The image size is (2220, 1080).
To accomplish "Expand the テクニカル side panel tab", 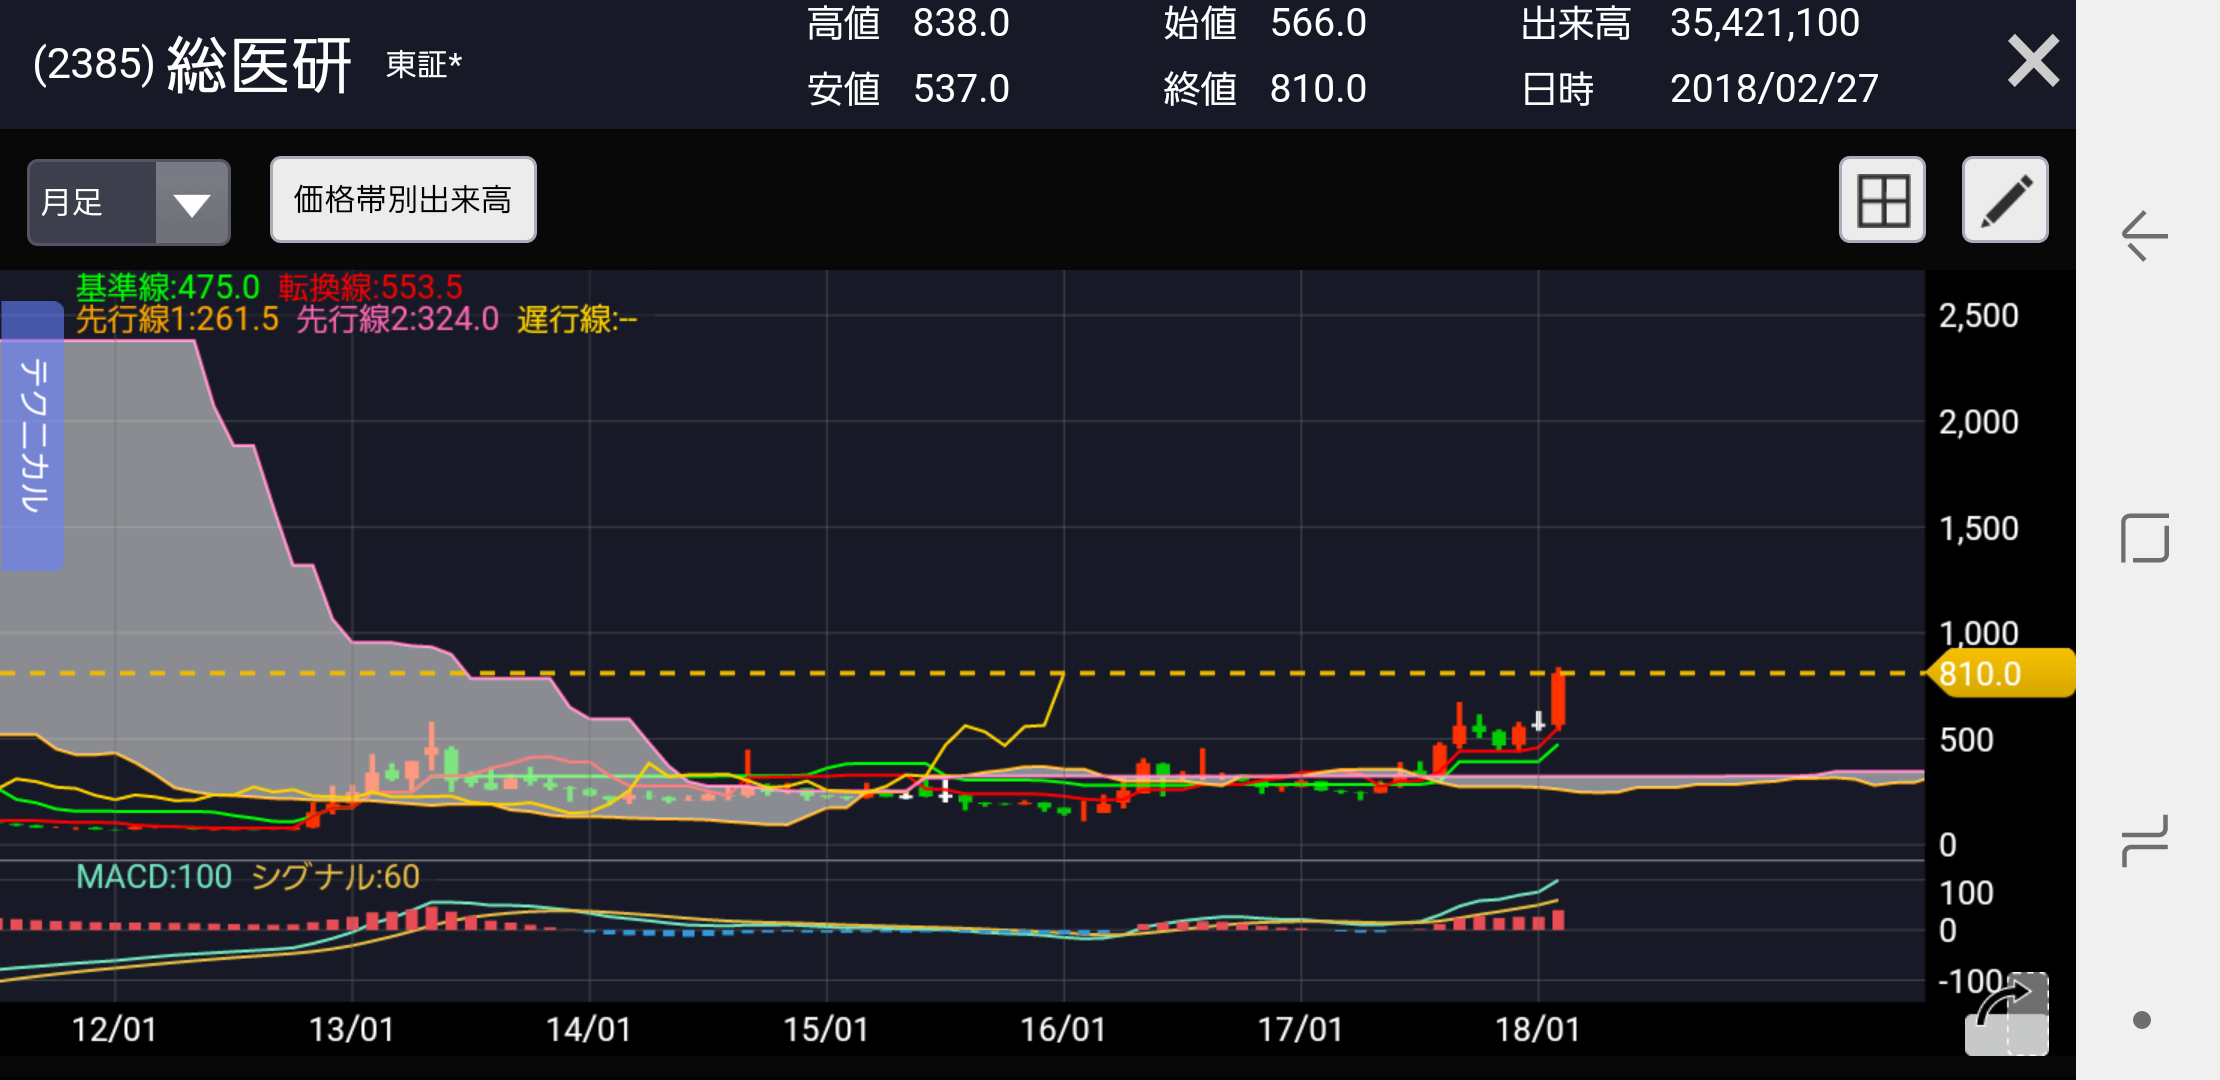I will pos(33,436).
